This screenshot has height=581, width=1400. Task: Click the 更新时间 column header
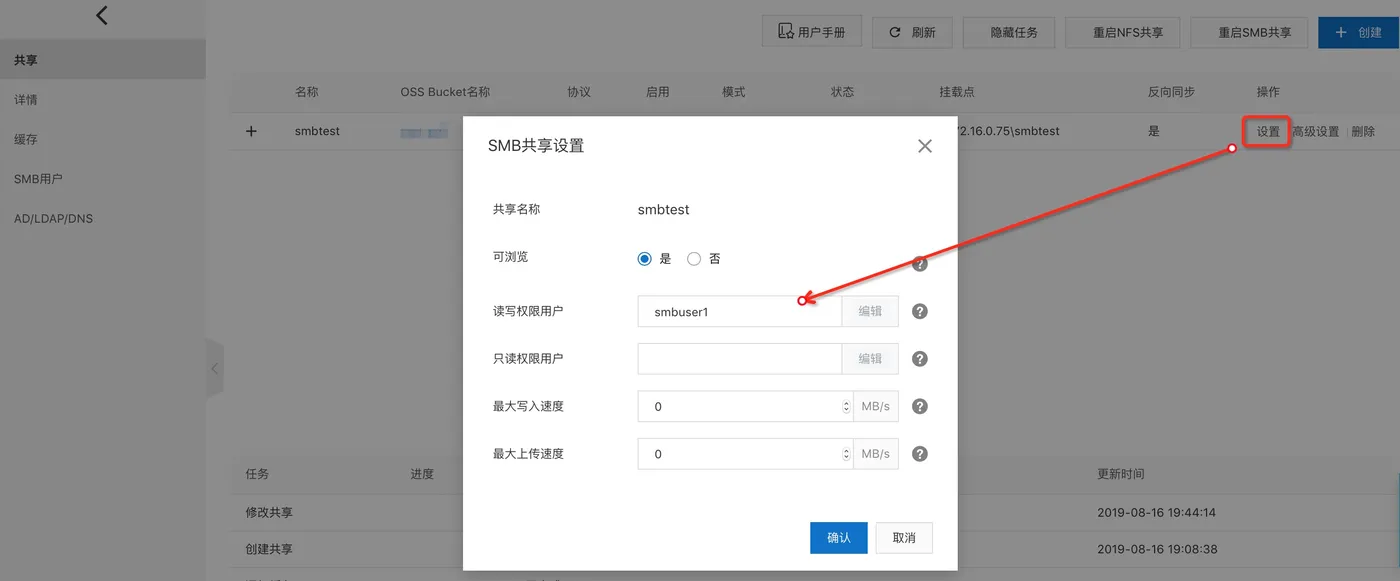[1121, 474]
